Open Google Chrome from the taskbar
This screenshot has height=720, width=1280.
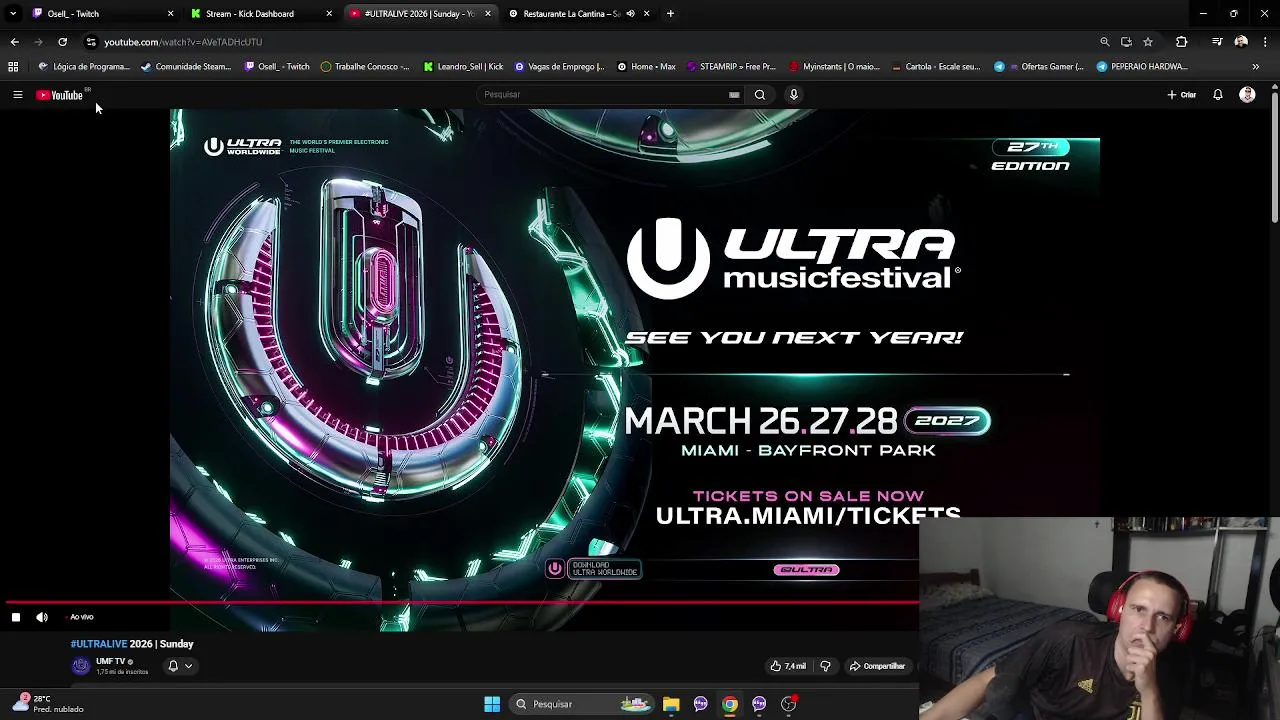point(730,704)
